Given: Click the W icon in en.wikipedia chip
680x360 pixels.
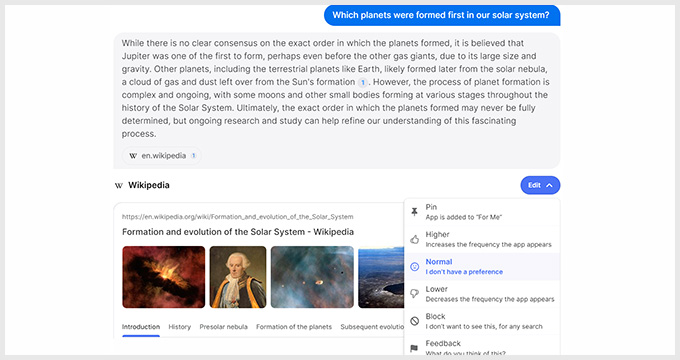Looking at the screenshot, I should click(x=133, y=156).
